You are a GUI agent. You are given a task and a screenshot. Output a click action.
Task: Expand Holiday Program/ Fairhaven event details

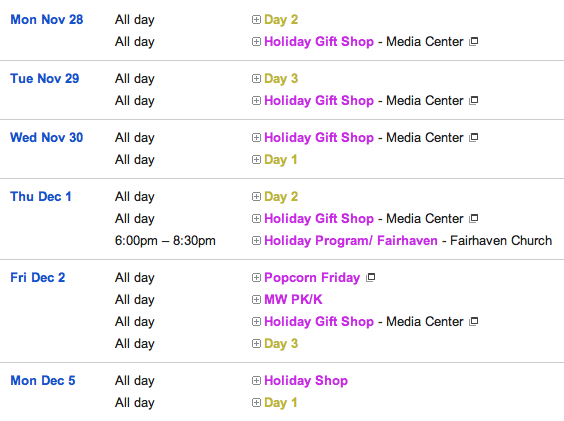pos(256,240)
